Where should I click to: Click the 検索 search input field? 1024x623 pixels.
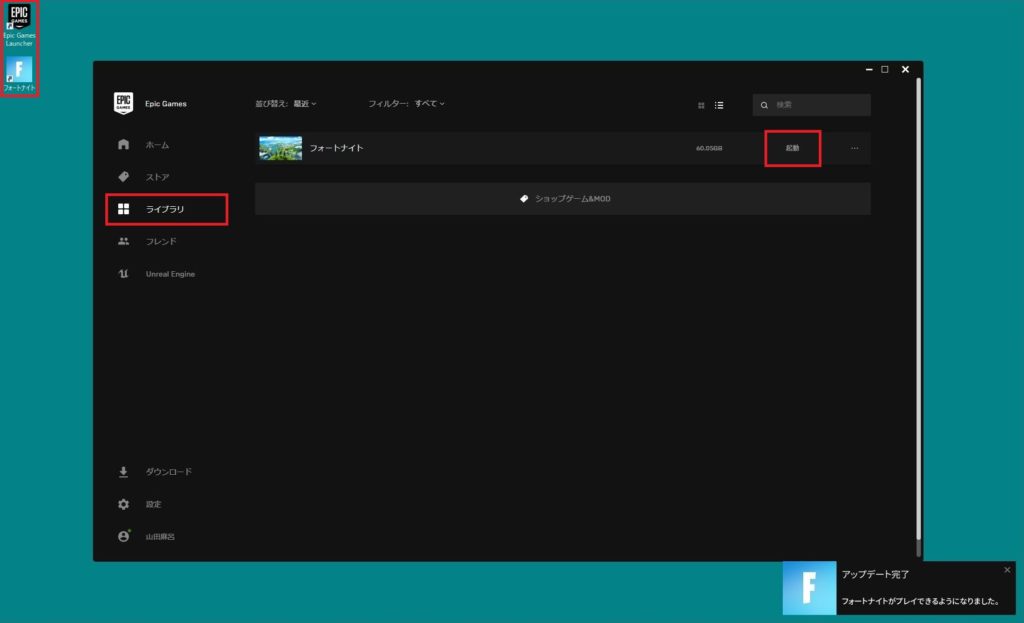[x=811, y=105]
